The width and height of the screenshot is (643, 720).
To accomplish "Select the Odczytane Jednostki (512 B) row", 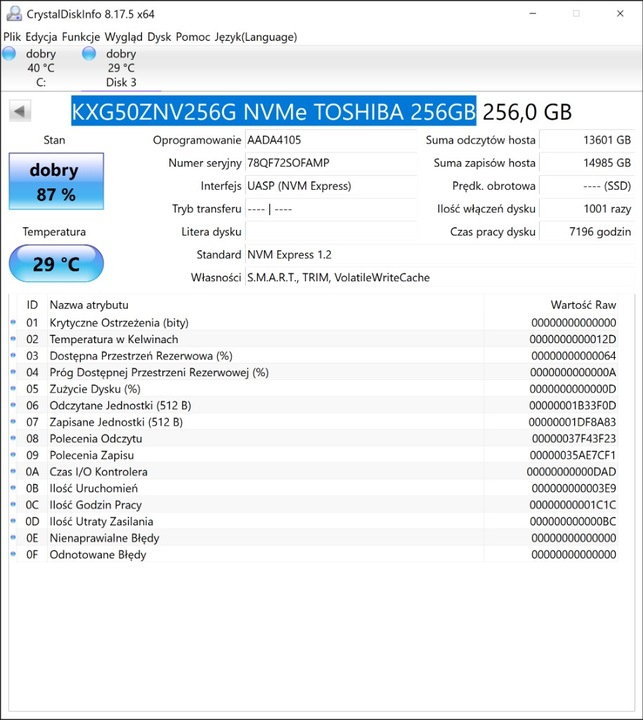I will point(314,405).
